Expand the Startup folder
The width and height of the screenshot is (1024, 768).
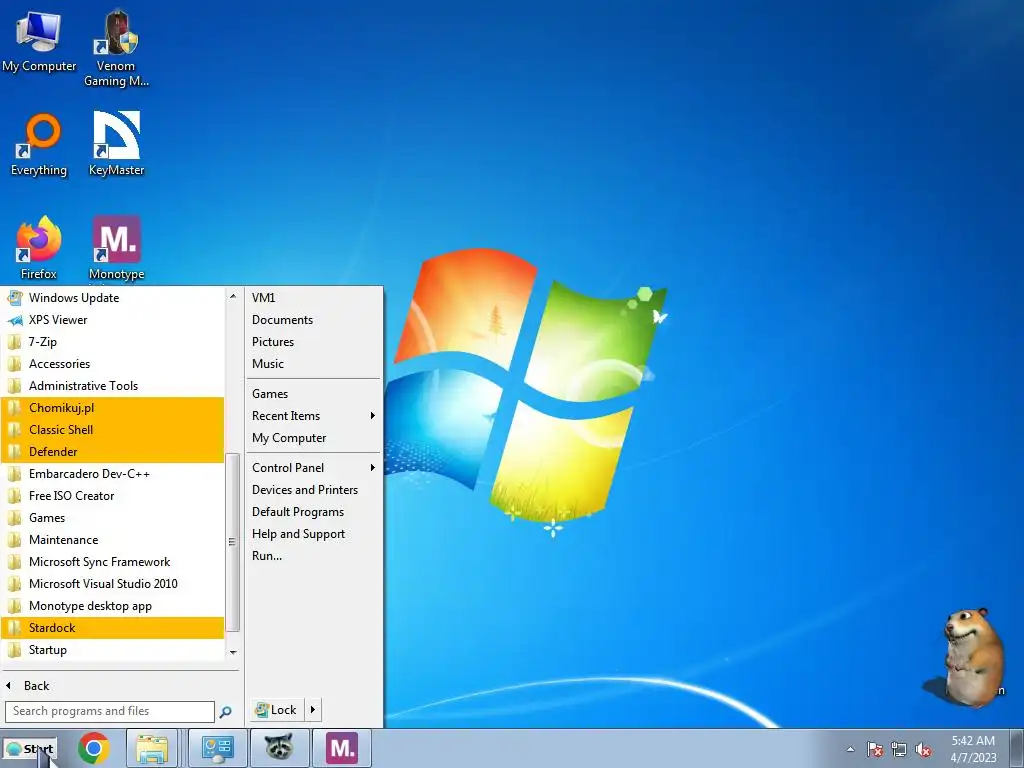pos(113,650)
